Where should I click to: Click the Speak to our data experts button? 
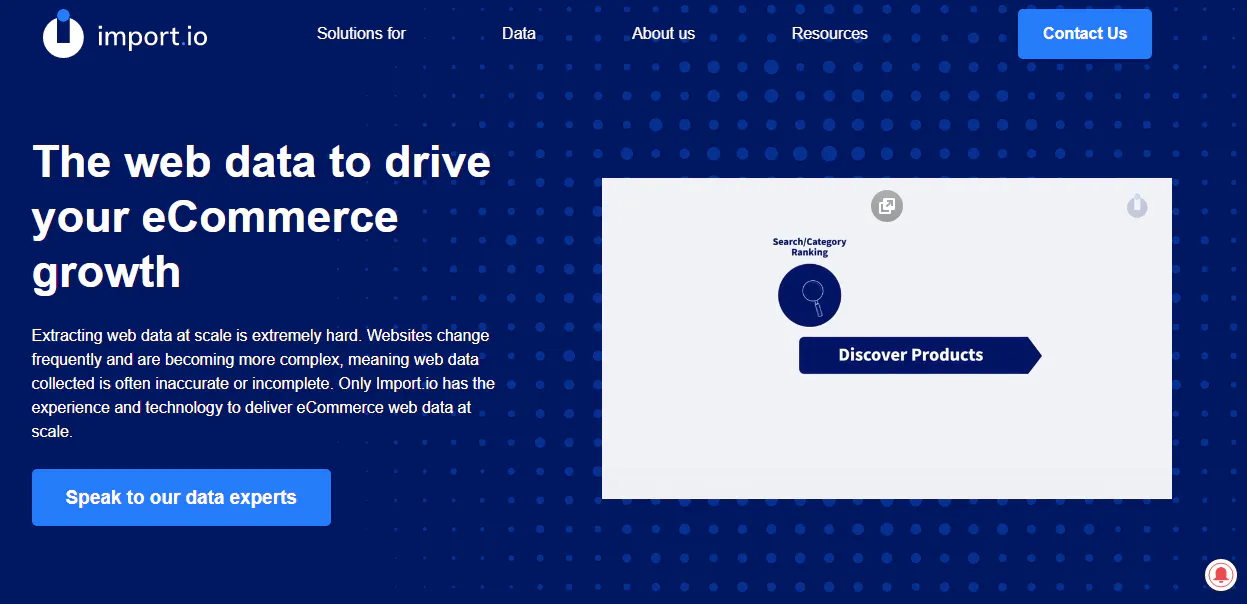[x=180, y=497]
